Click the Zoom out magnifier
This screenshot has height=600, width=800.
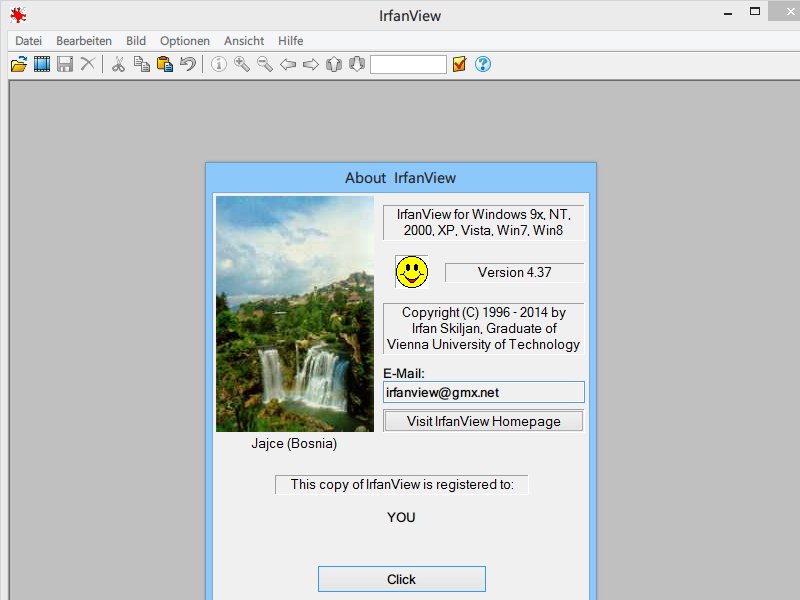(265, 64)
